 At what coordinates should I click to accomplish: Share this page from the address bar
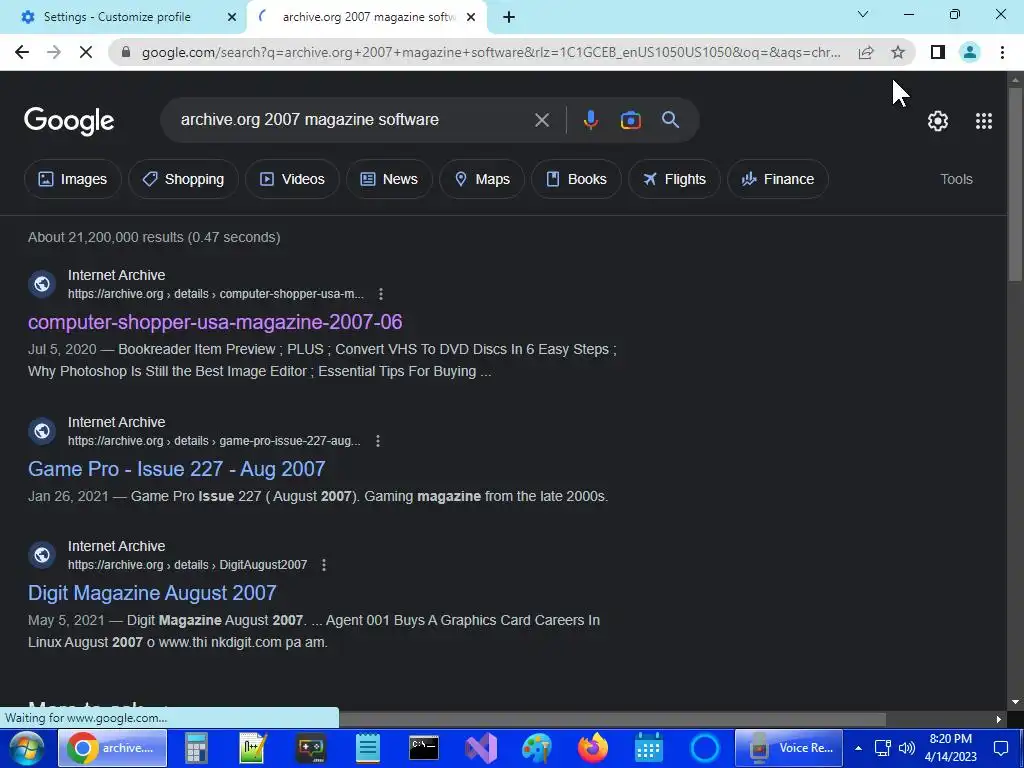[866, 52]
